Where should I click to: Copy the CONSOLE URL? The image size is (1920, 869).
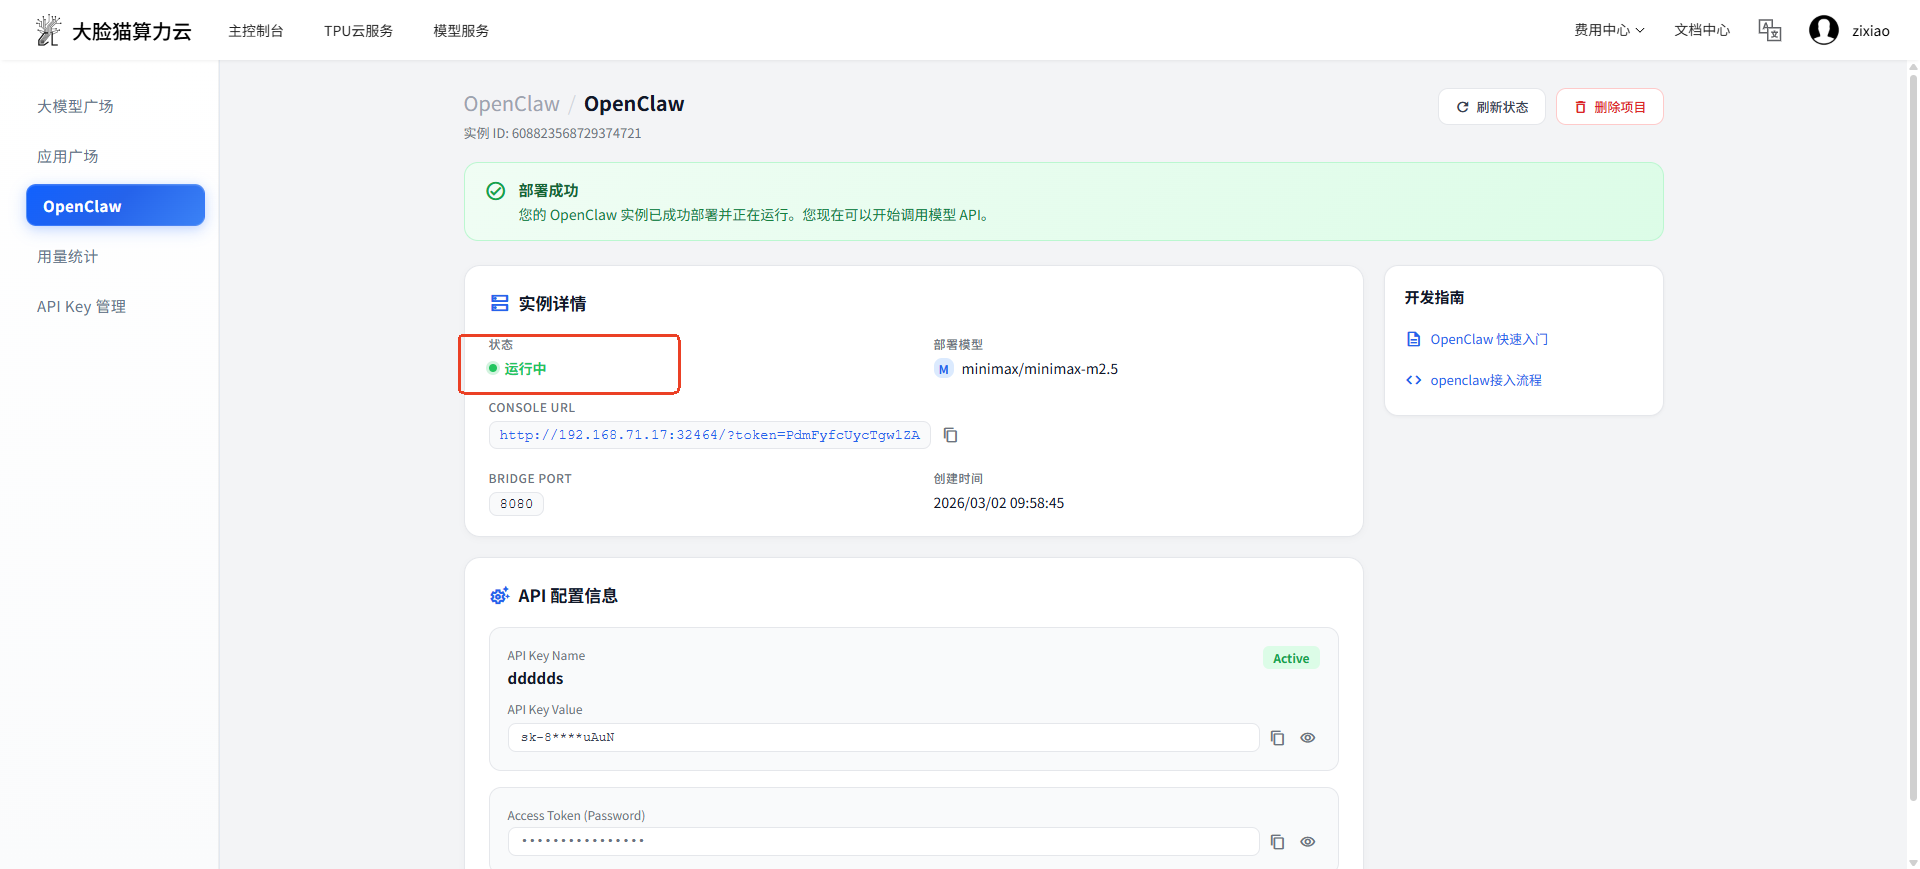(951, 435)
